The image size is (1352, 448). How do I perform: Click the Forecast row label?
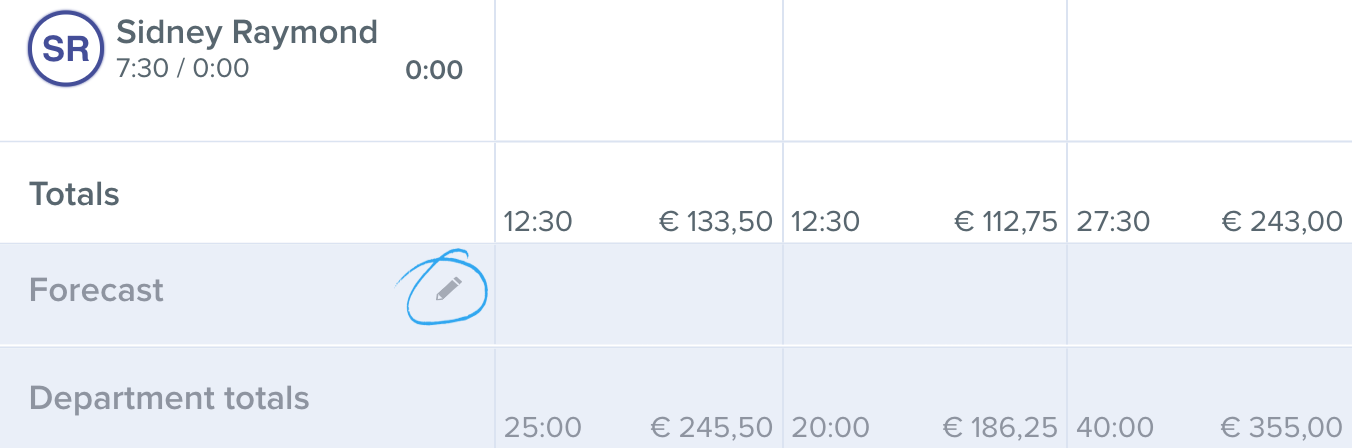click(x=96, y=290)
